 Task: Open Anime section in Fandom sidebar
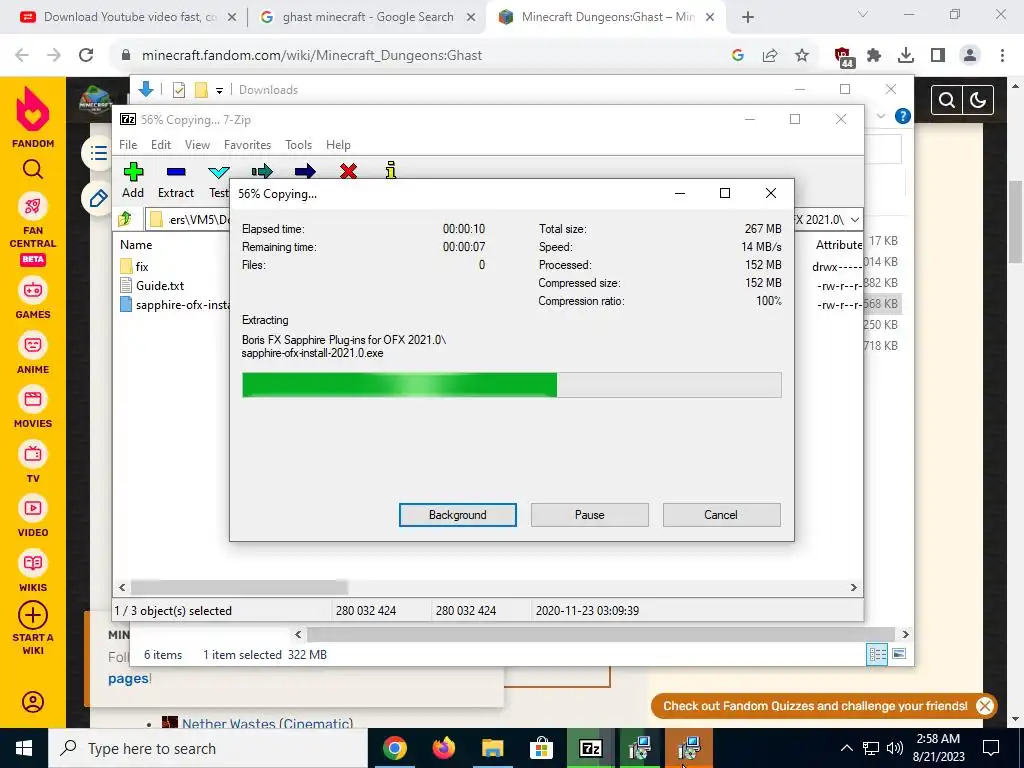[33, 353]
